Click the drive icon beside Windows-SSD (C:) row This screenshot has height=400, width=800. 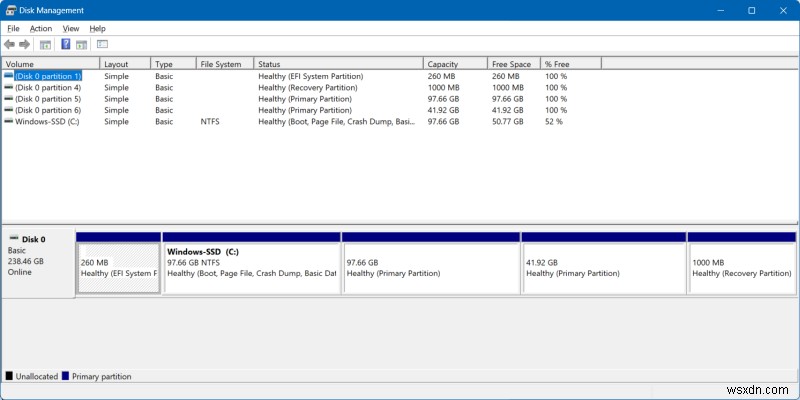click(x=9, y=121)
